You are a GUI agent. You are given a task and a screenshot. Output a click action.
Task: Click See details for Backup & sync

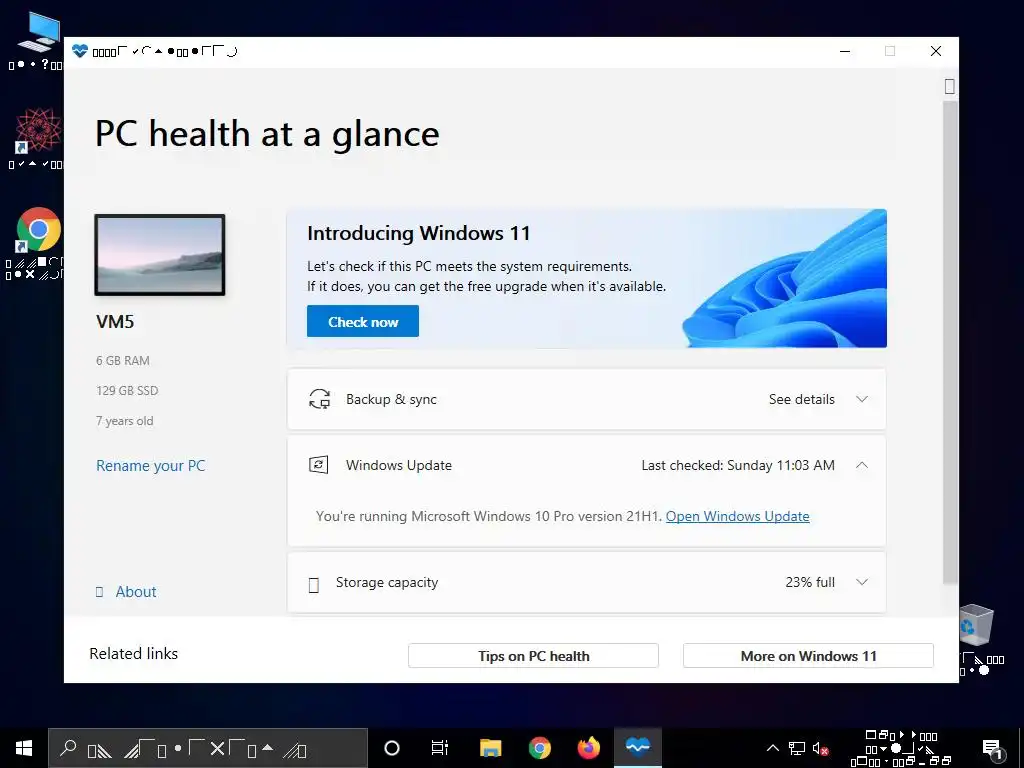coord(801,399)
